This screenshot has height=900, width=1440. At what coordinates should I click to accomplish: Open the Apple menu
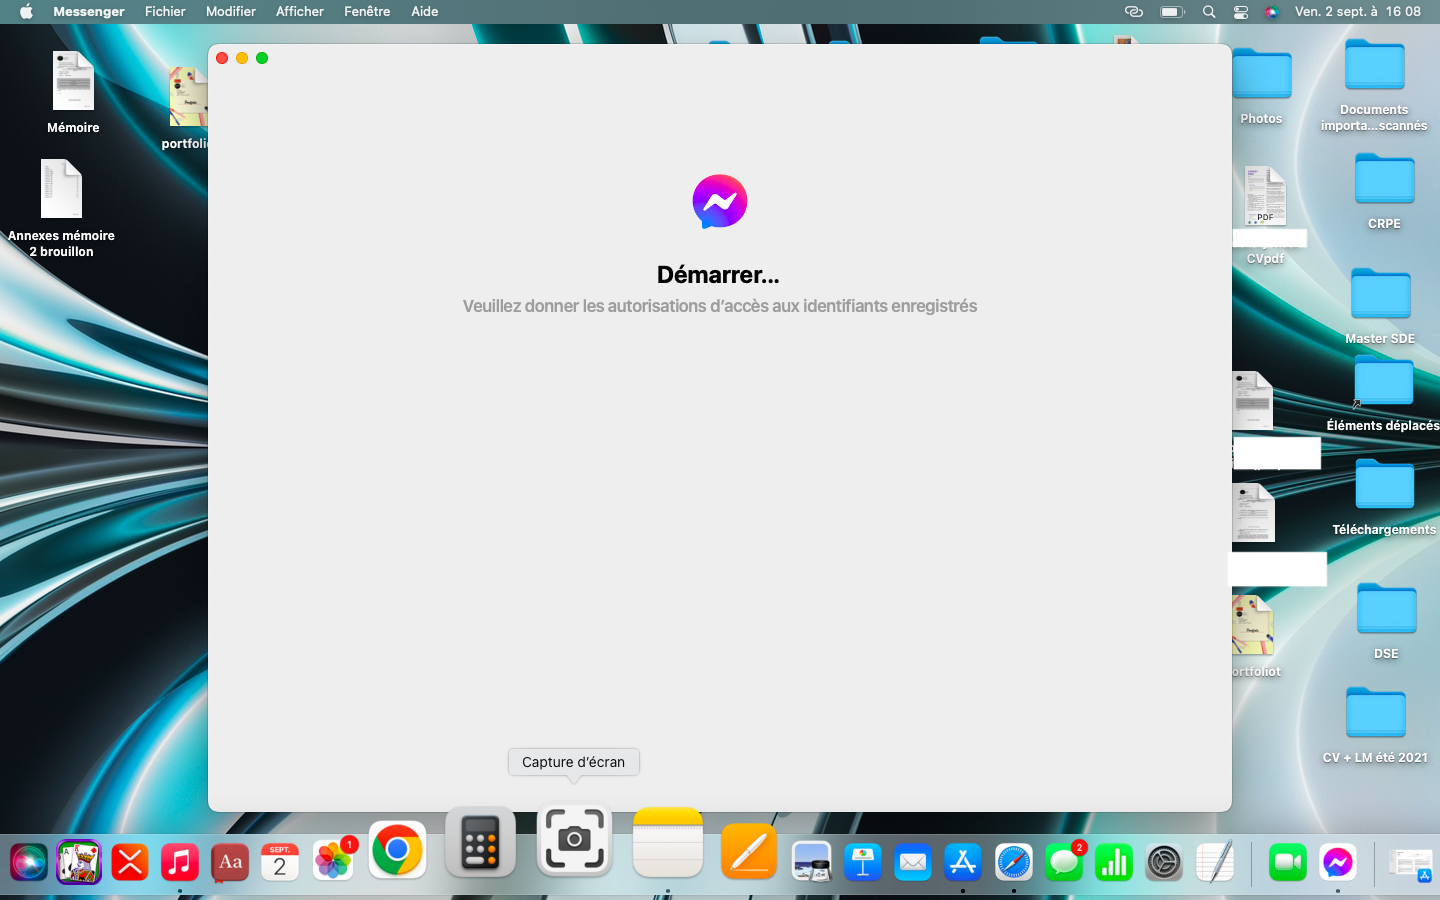pyautogui.click(x=26, y=12)
